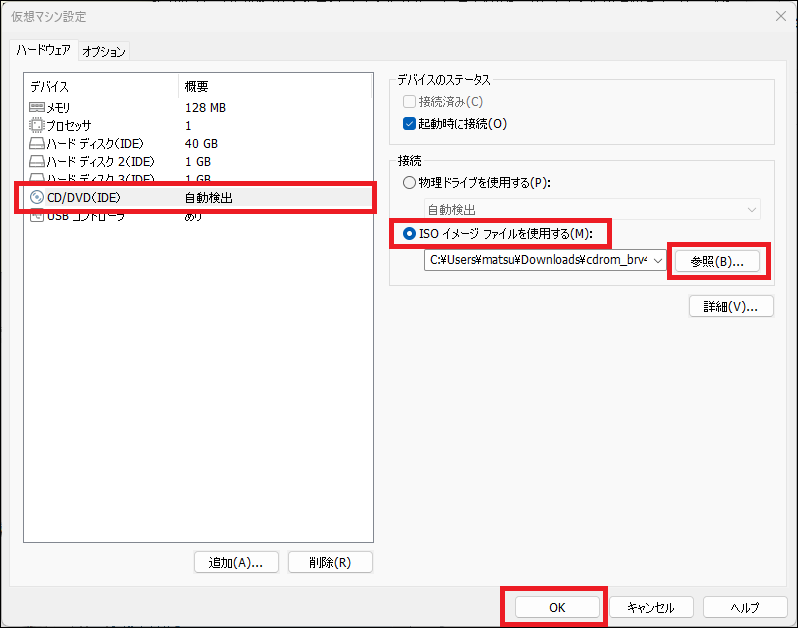
Task: Click the ISO file path text field
Action: pyautogui.click(x=537, y=260)
